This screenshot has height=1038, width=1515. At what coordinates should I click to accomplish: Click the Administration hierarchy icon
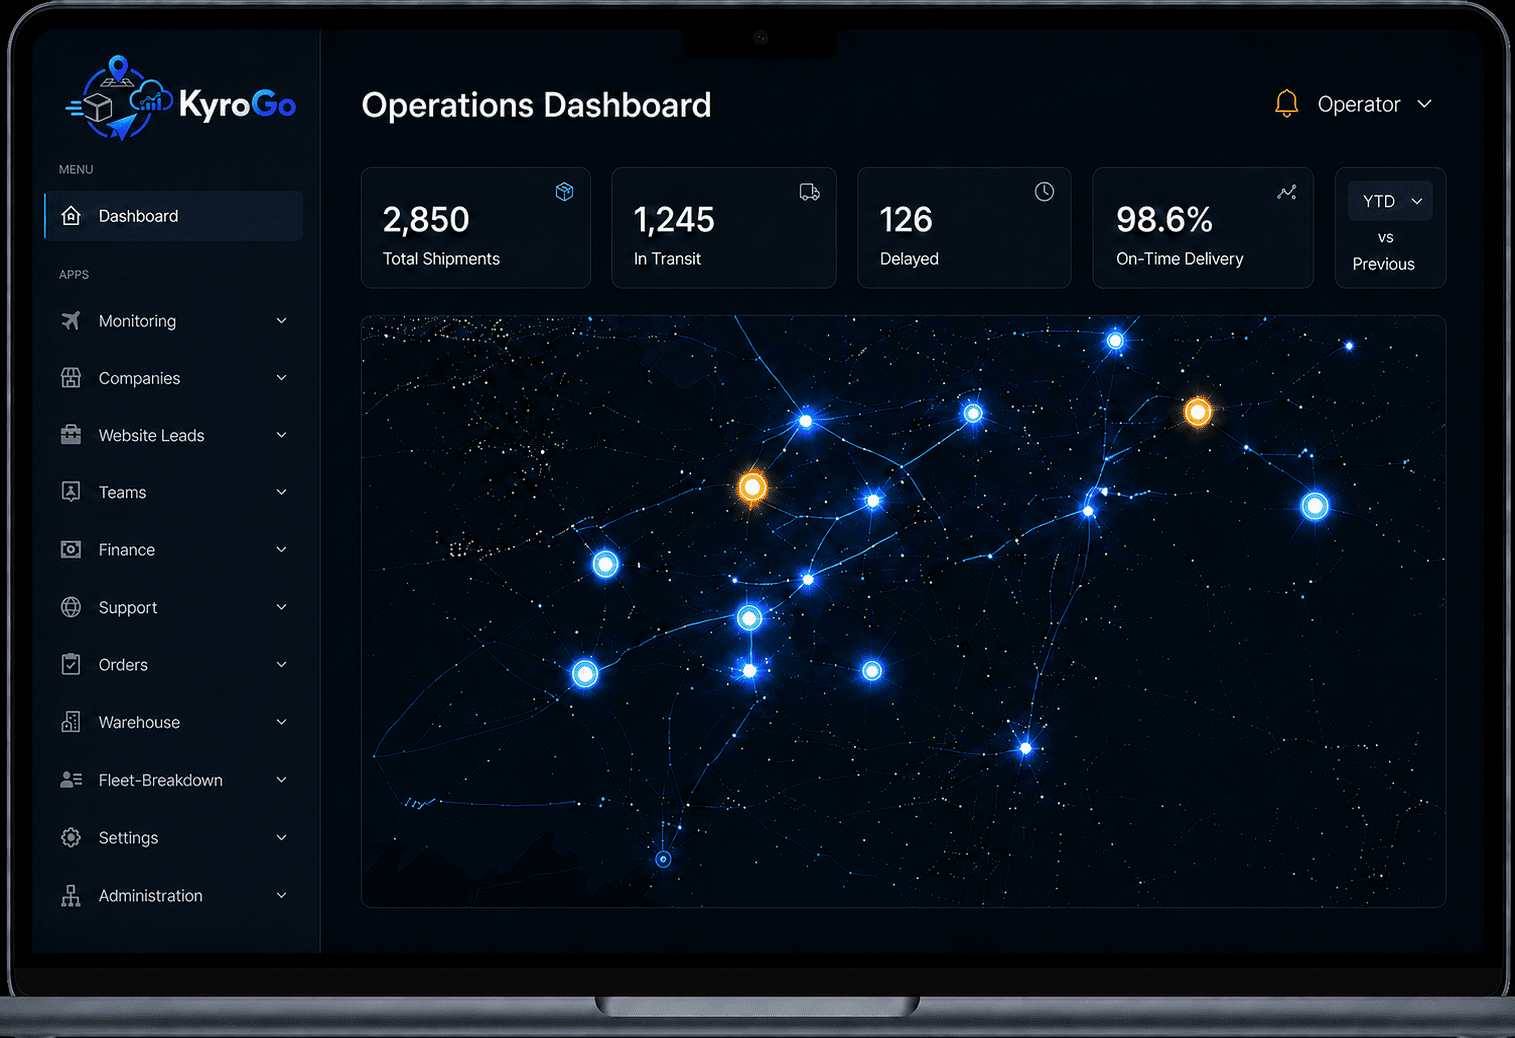71,896
